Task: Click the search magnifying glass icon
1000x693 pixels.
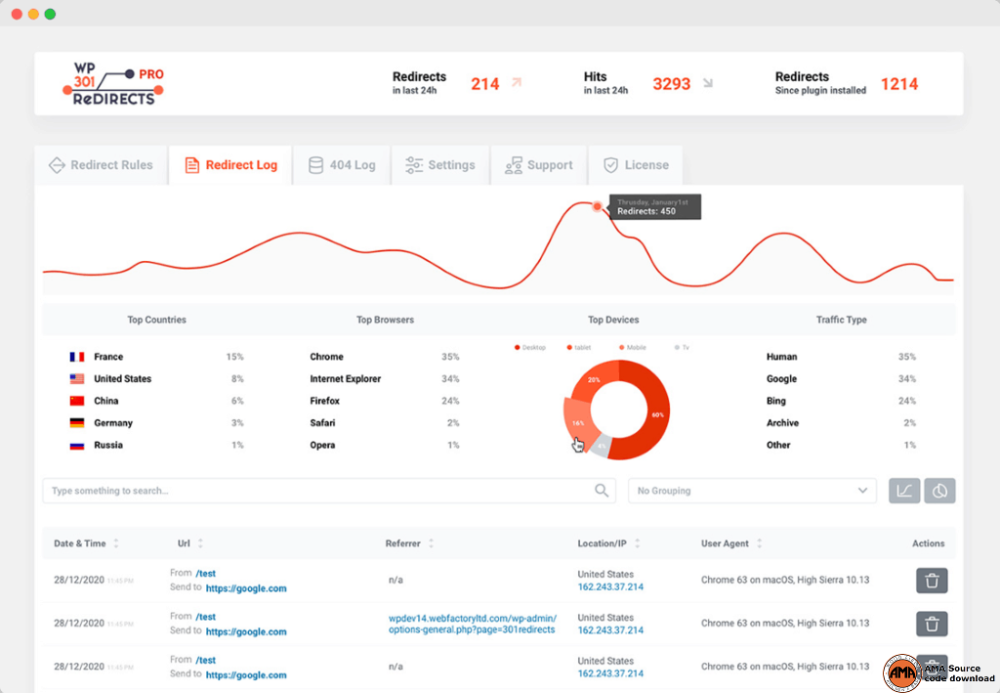Action: pos(601,490)
